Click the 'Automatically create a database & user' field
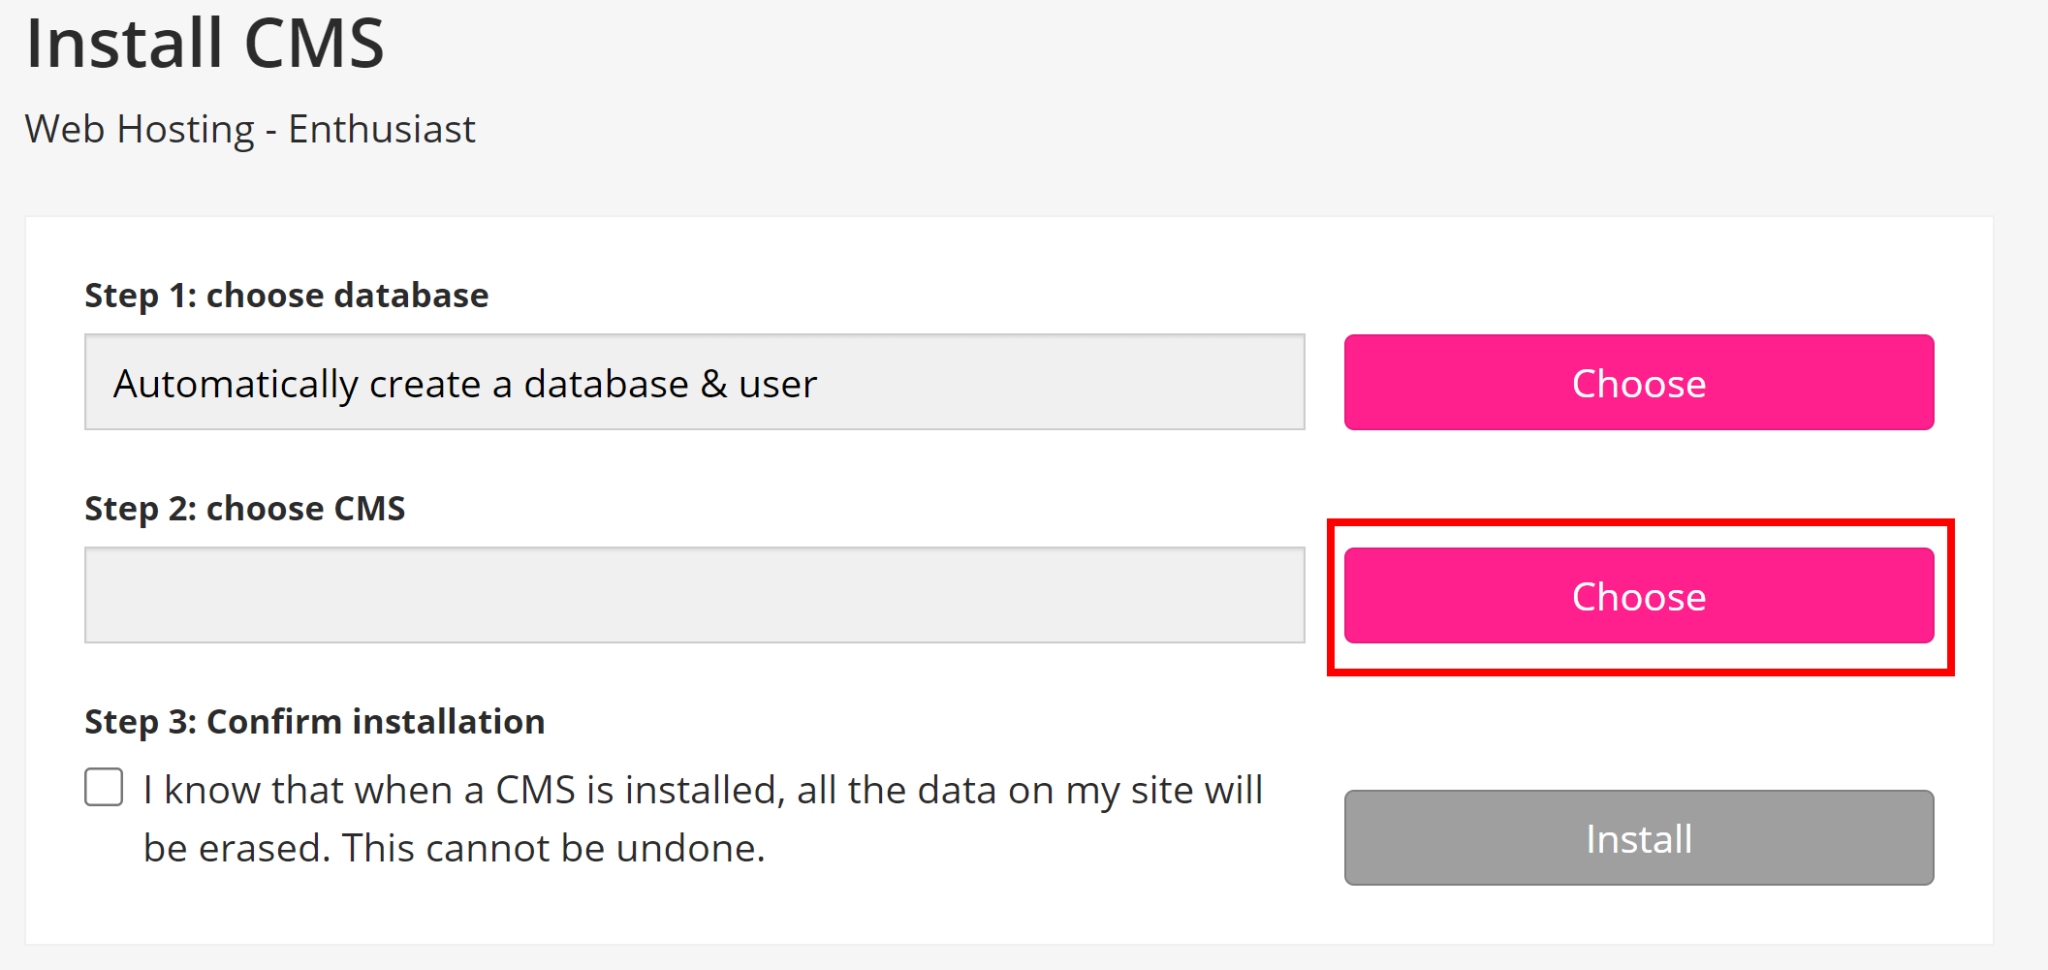Image resolution: width=2048 pixels, height=970 pixels. 694,383
